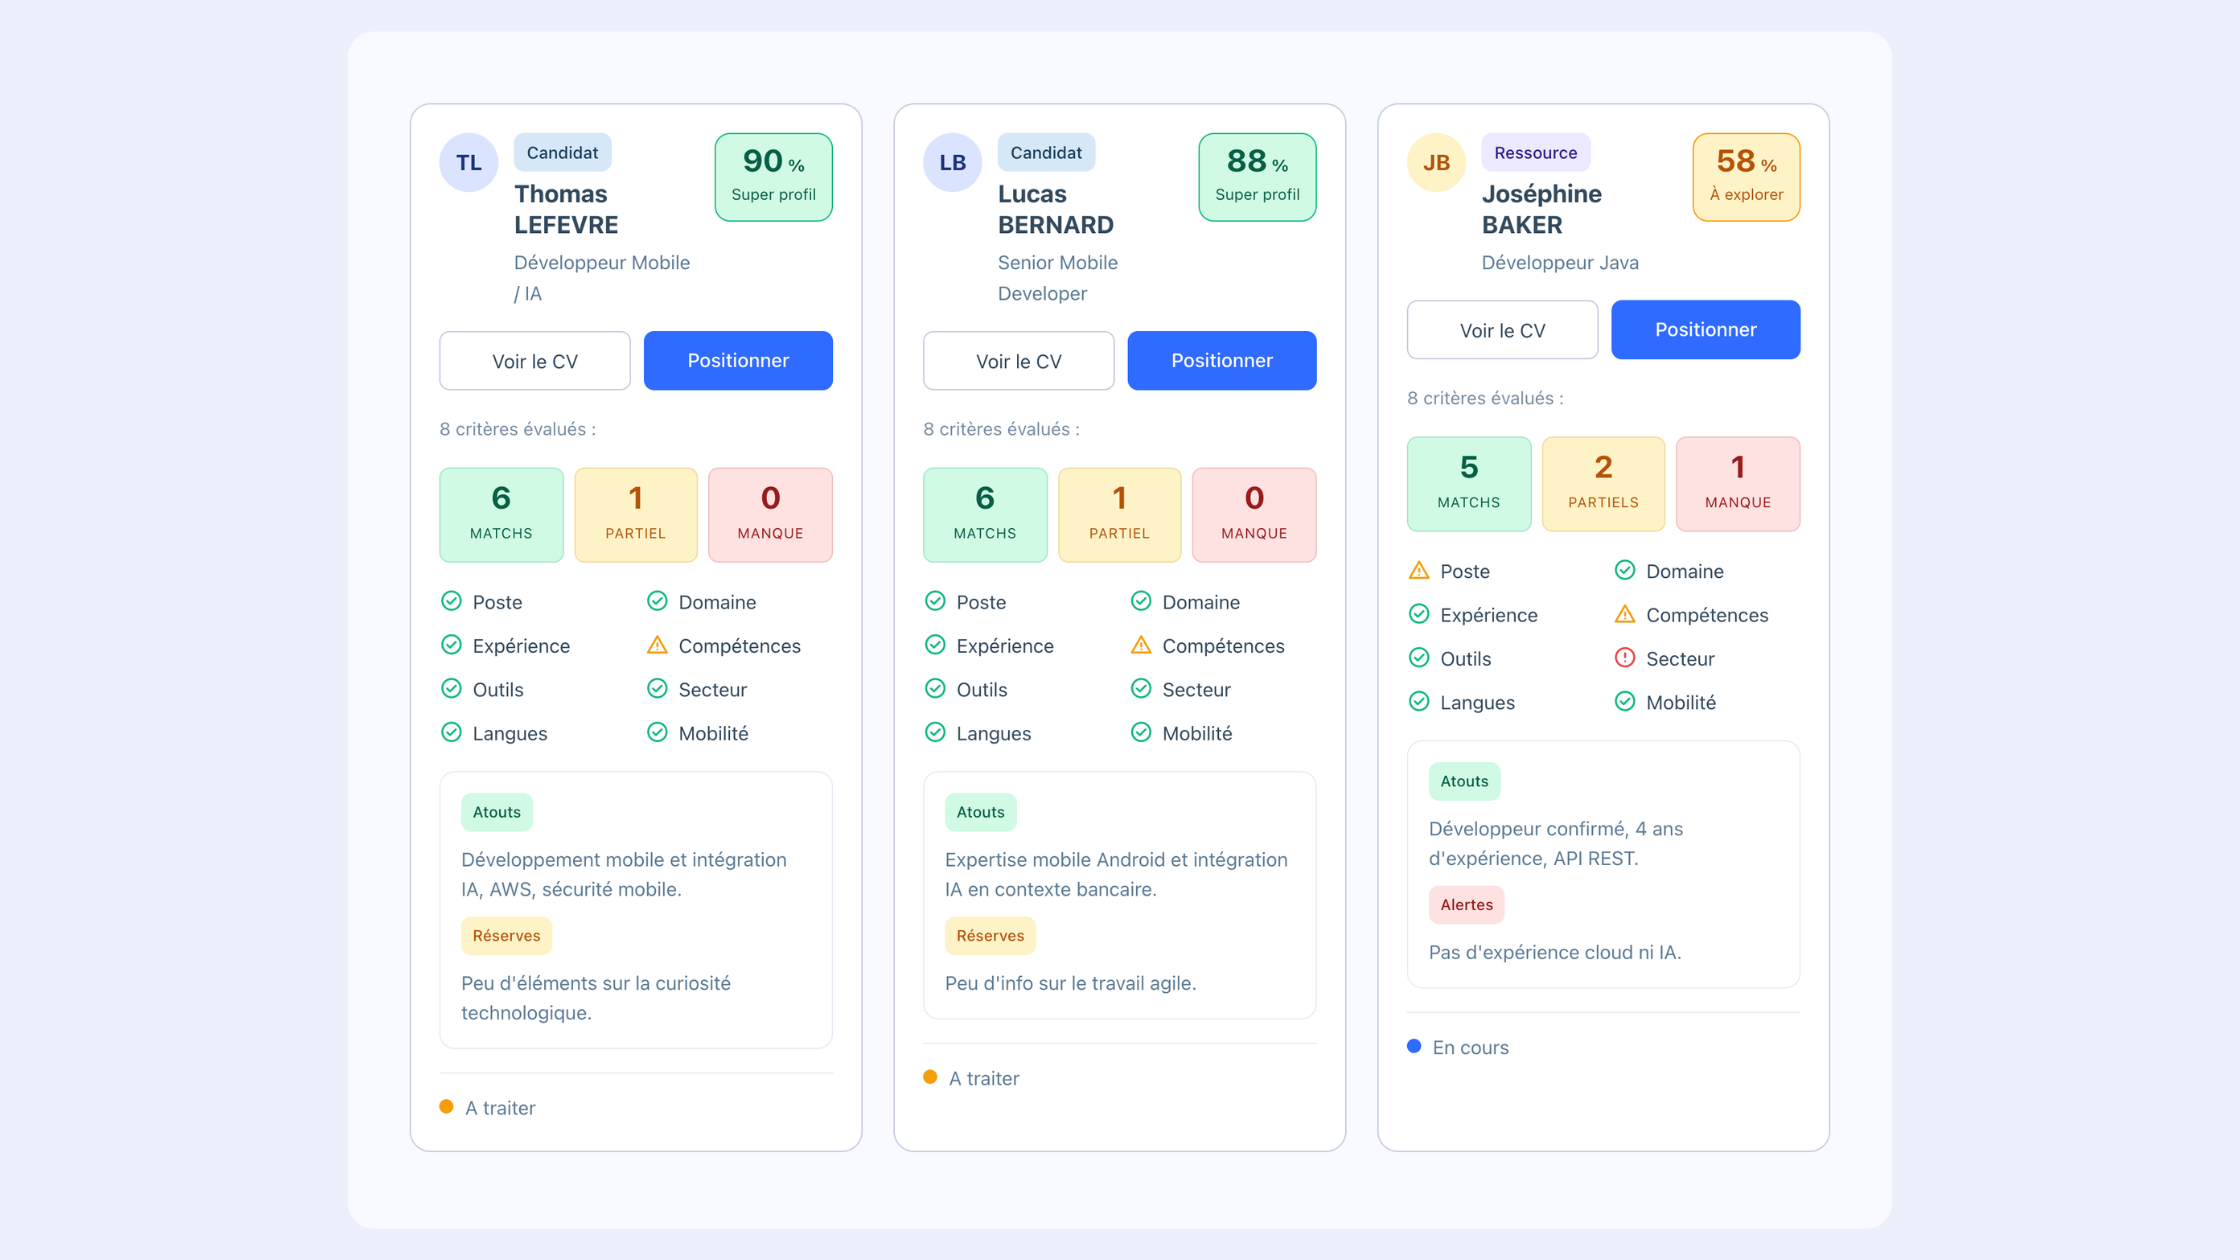Viewport: 2240px width, 1260px height.
Task: Click the 88% Super profil score badge
Action: [1258, 177]
